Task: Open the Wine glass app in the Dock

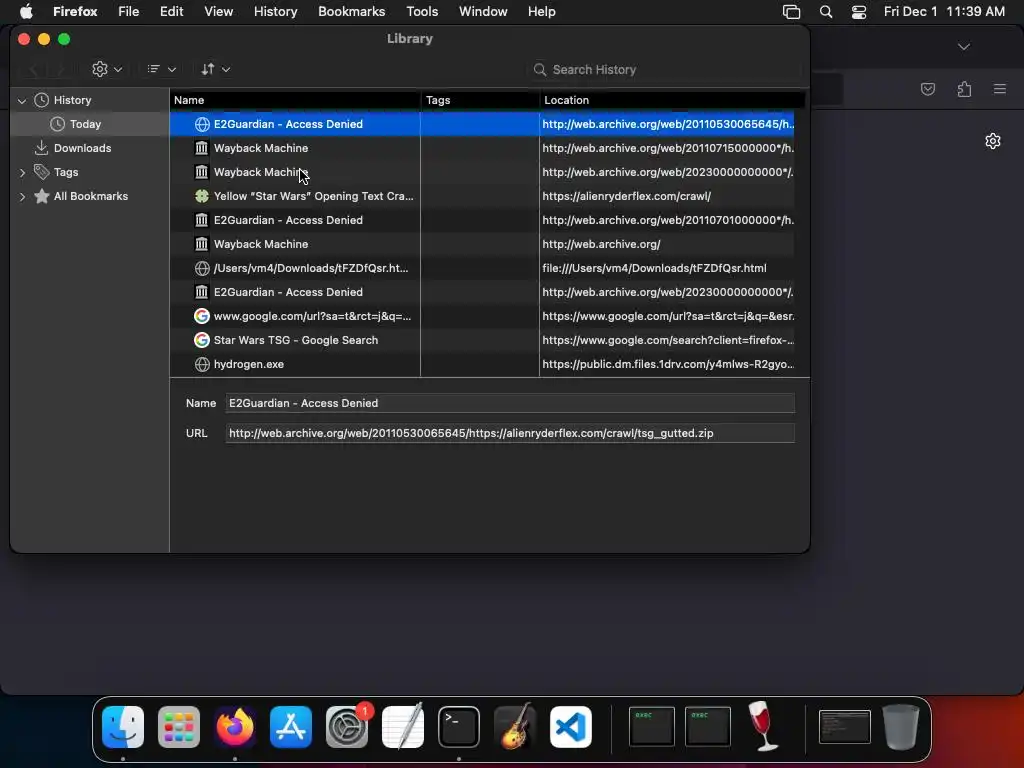Action: coord(763,727)
